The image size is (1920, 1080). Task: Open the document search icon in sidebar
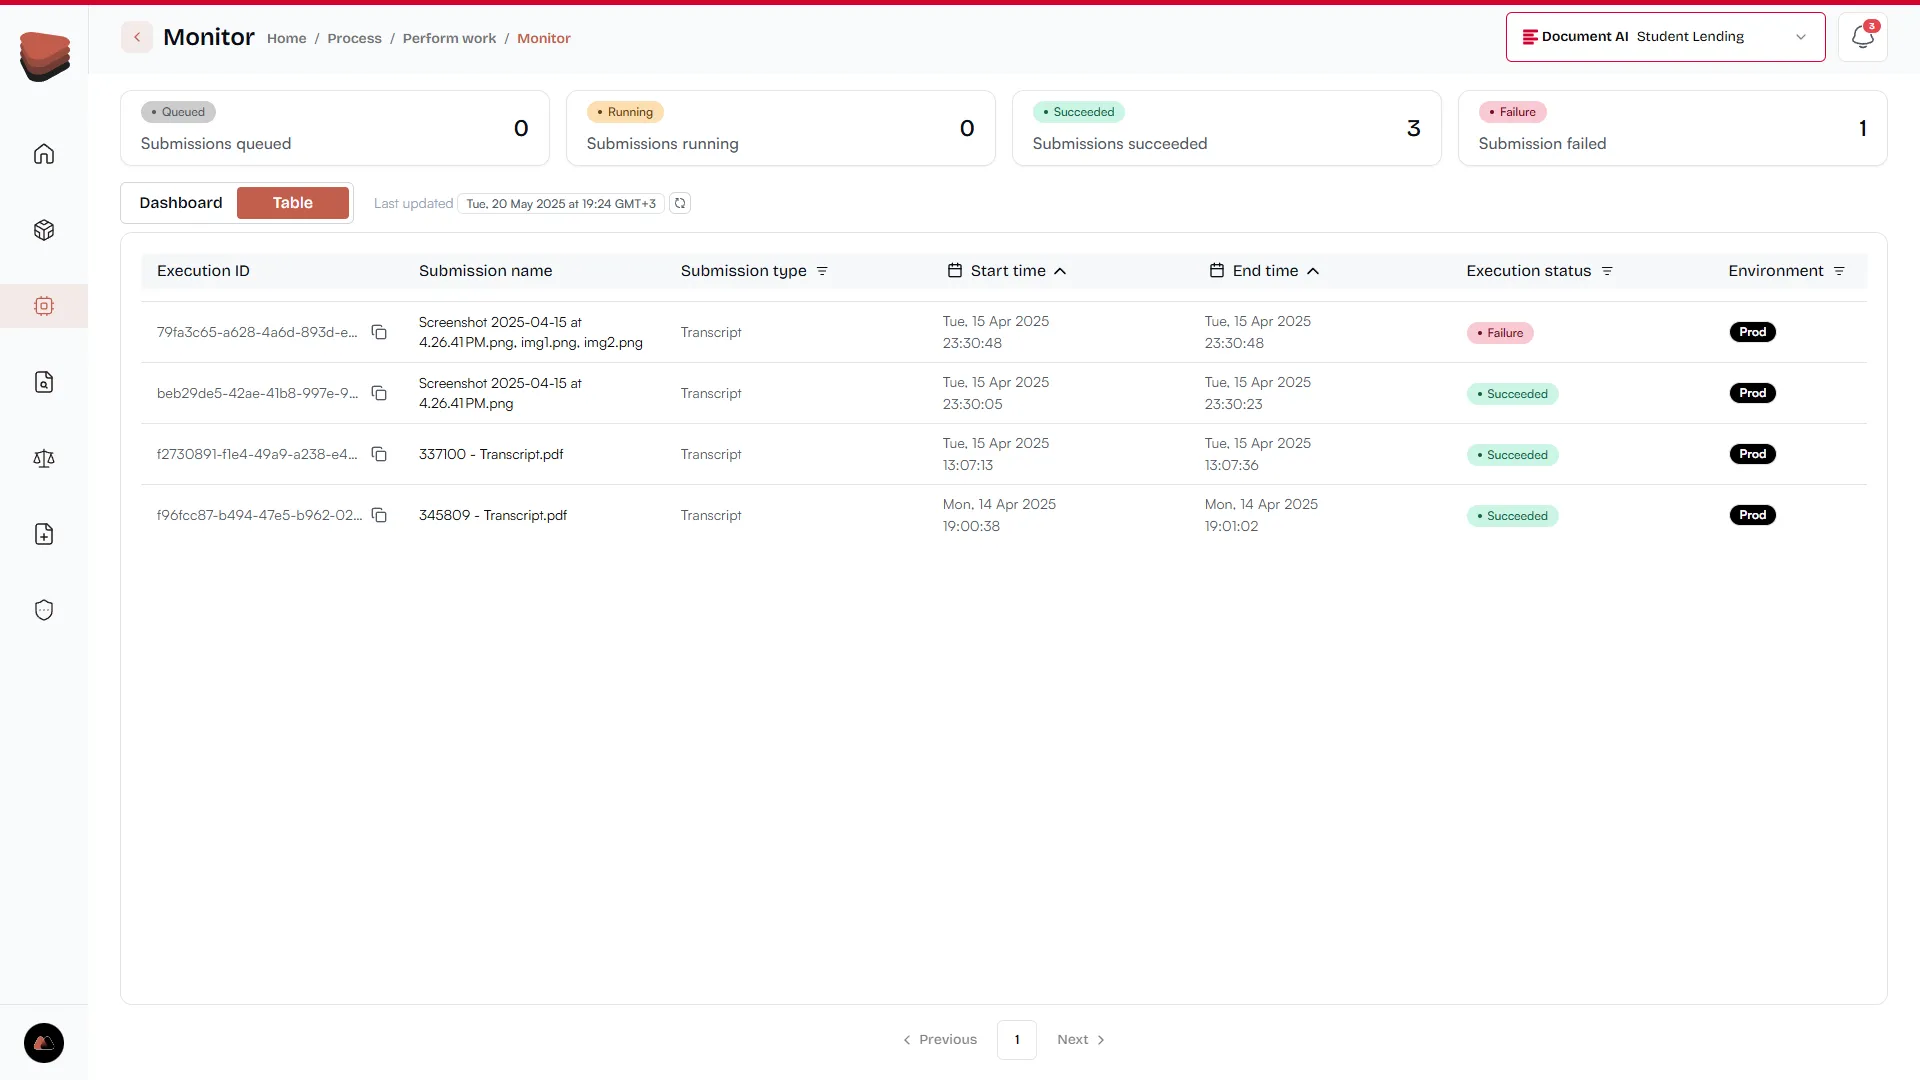[x=44, y=382]
